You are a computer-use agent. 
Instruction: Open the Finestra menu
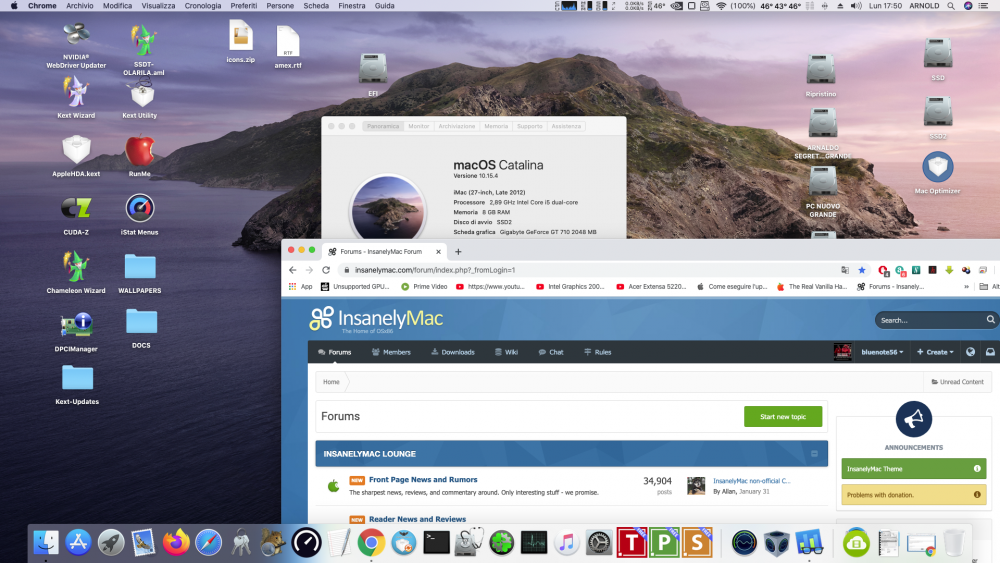[351, 6]
